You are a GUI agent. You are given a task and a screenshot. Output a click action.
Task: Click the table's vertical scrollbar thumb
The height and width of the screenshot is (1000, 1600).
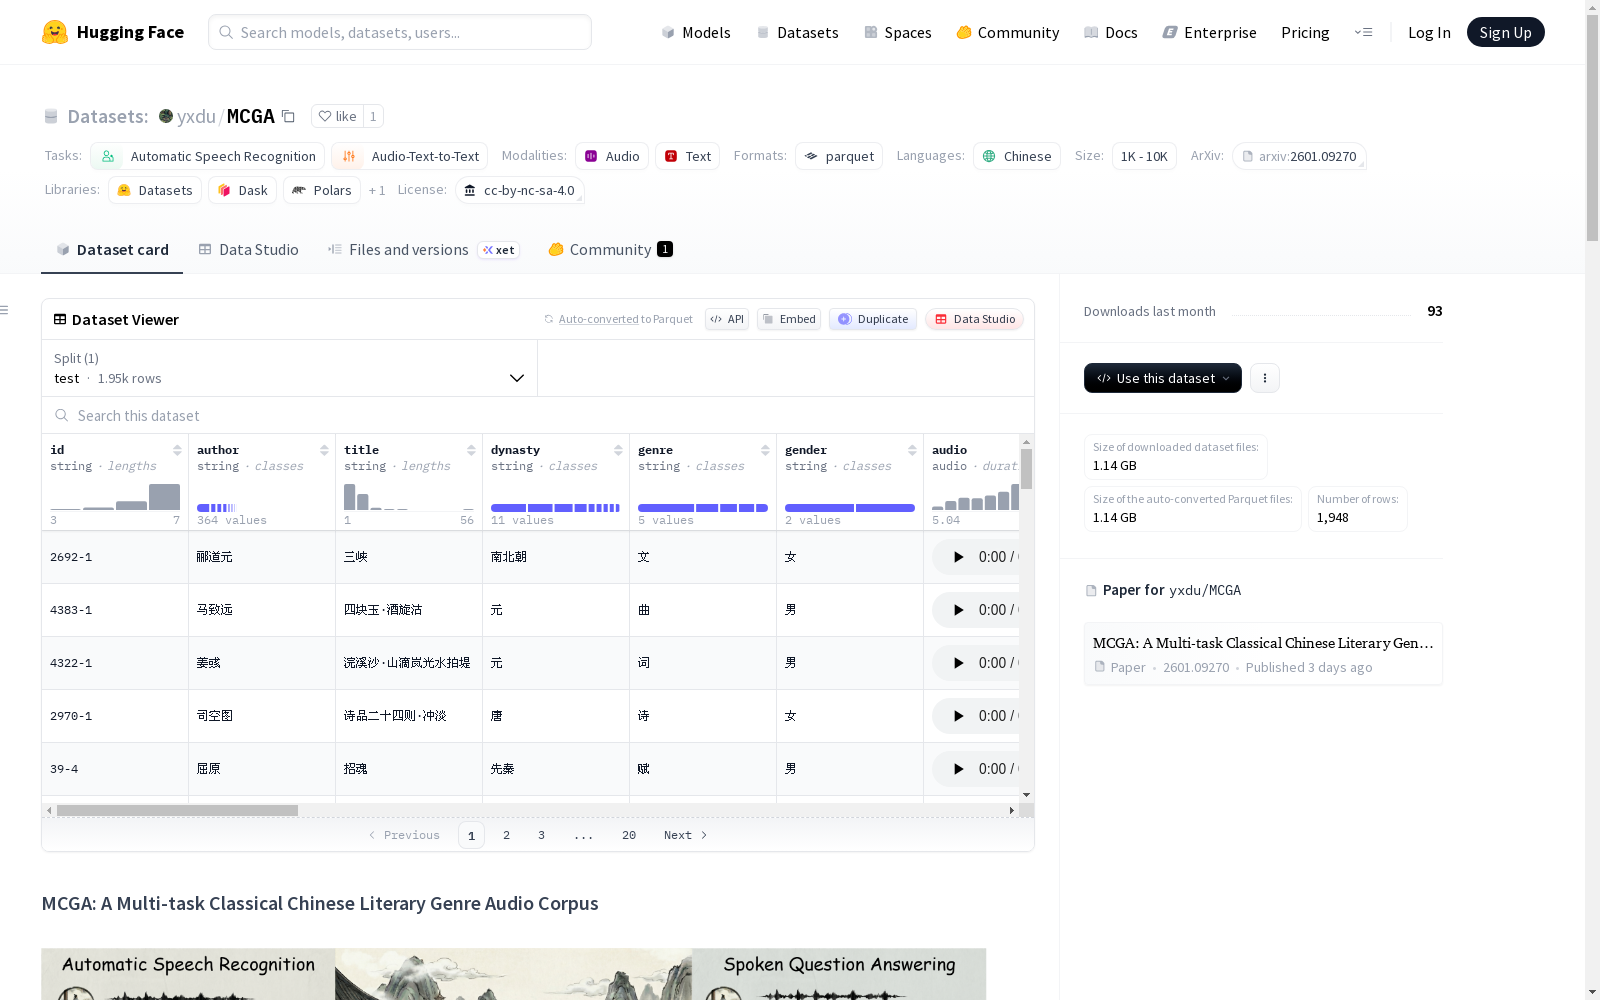[1026, 469]
